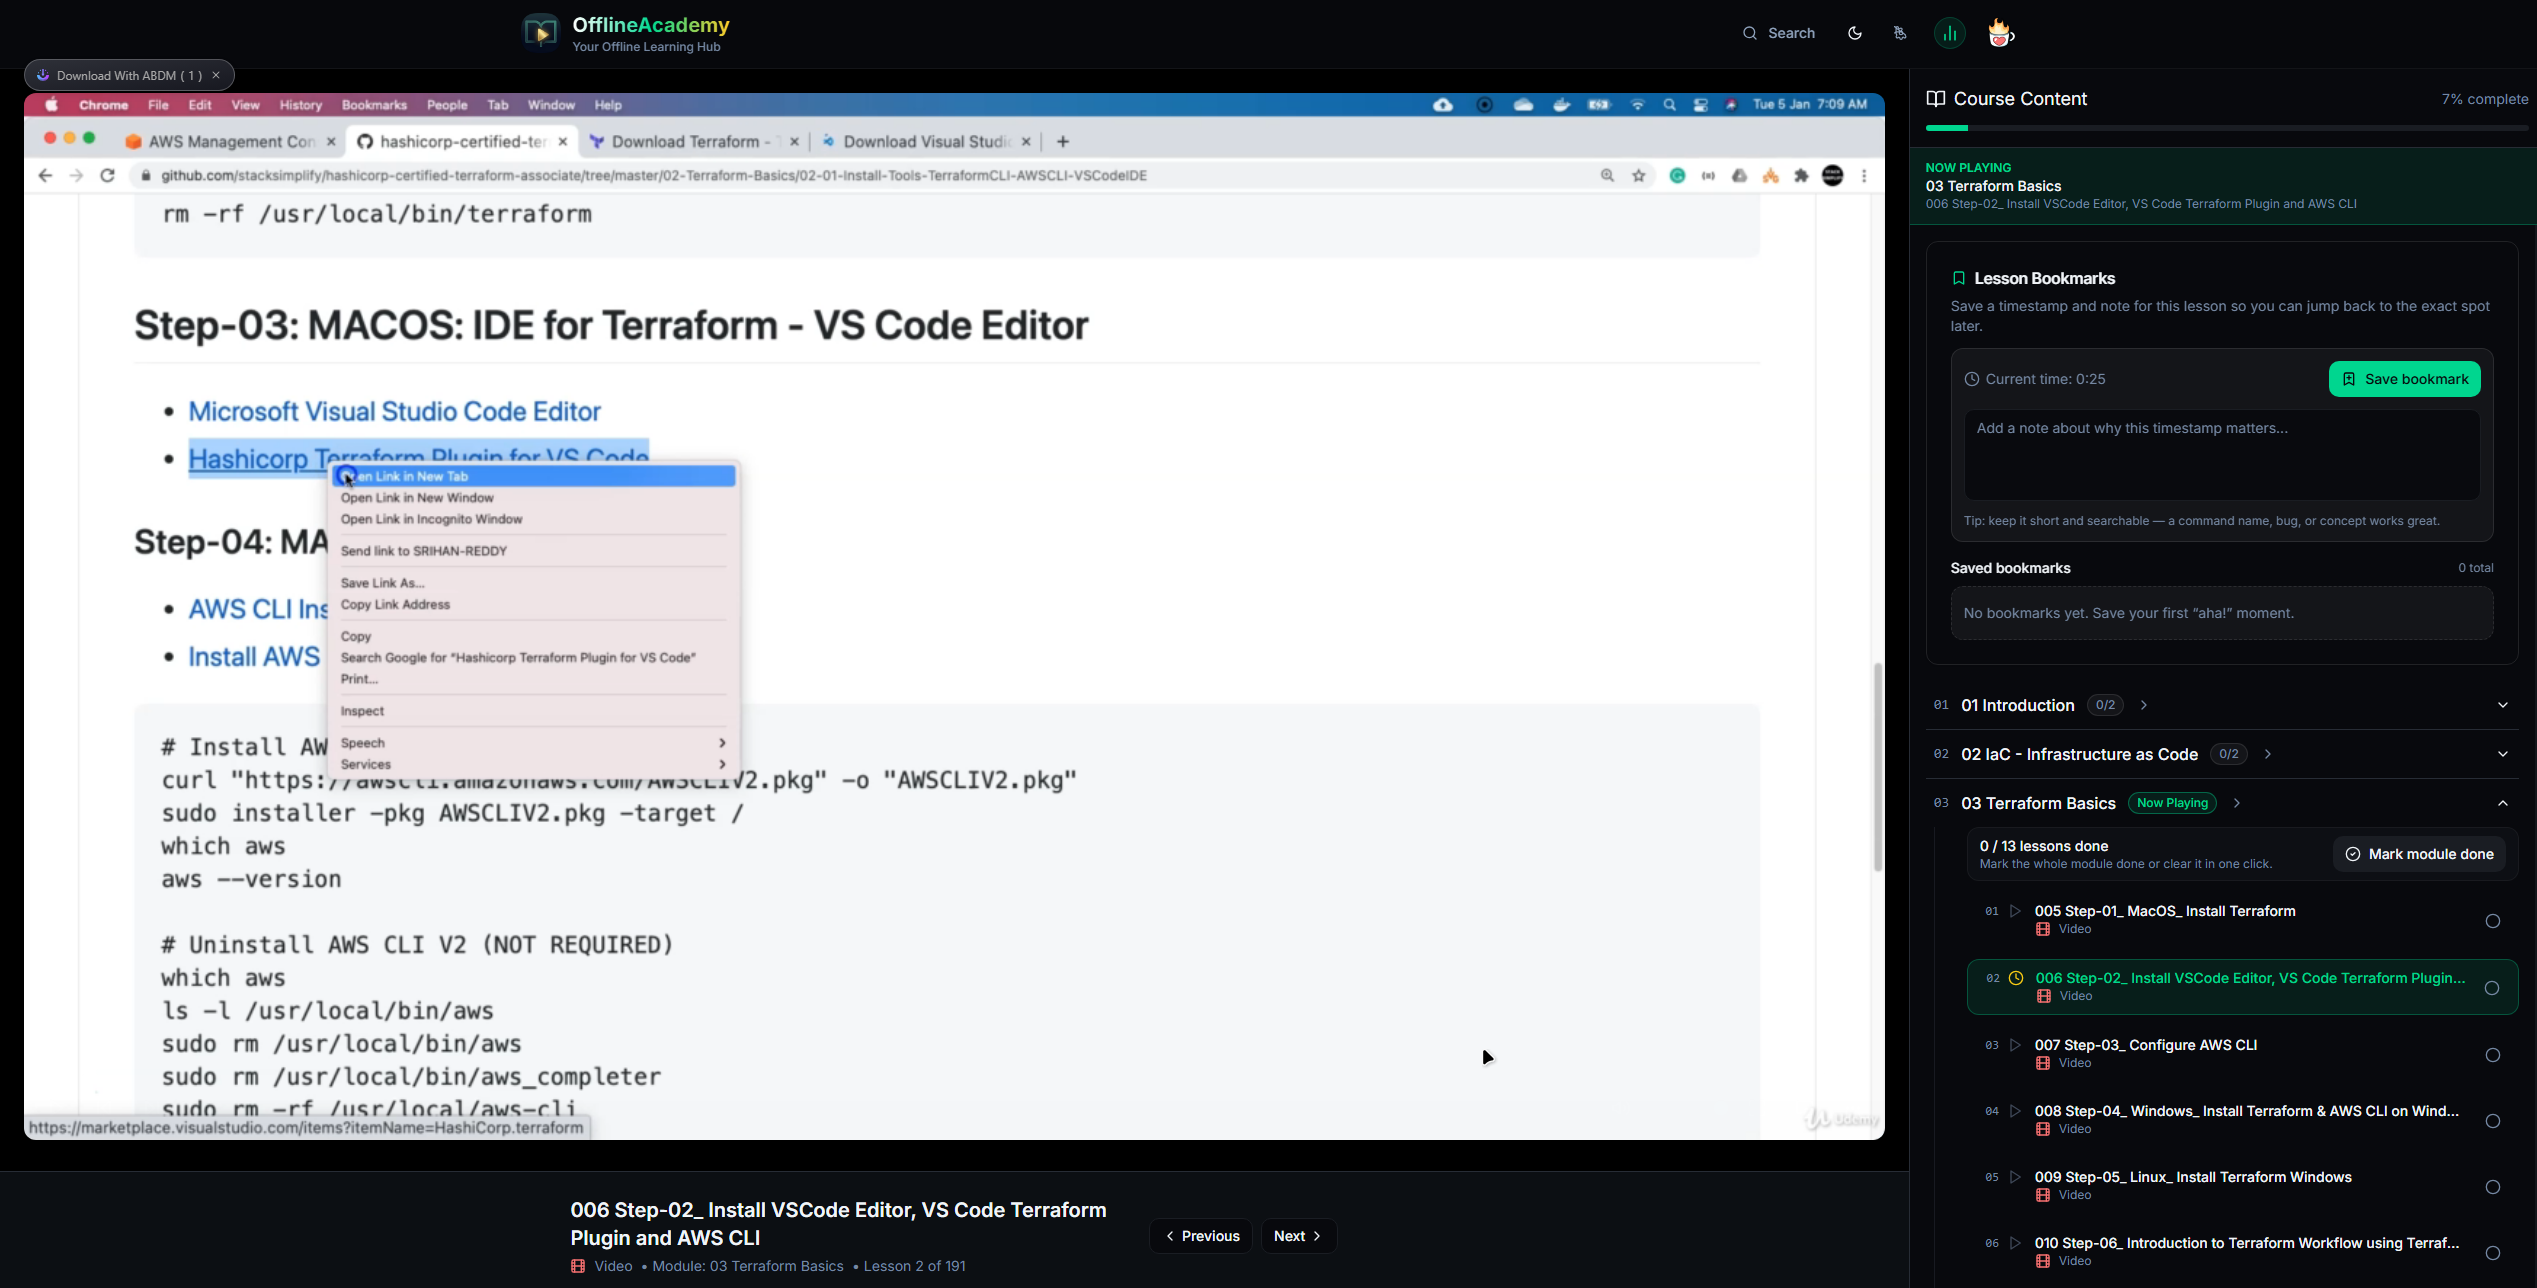
Task: Click play icon for 010 Step-06 lesson
Action: click(2015, 1243)
